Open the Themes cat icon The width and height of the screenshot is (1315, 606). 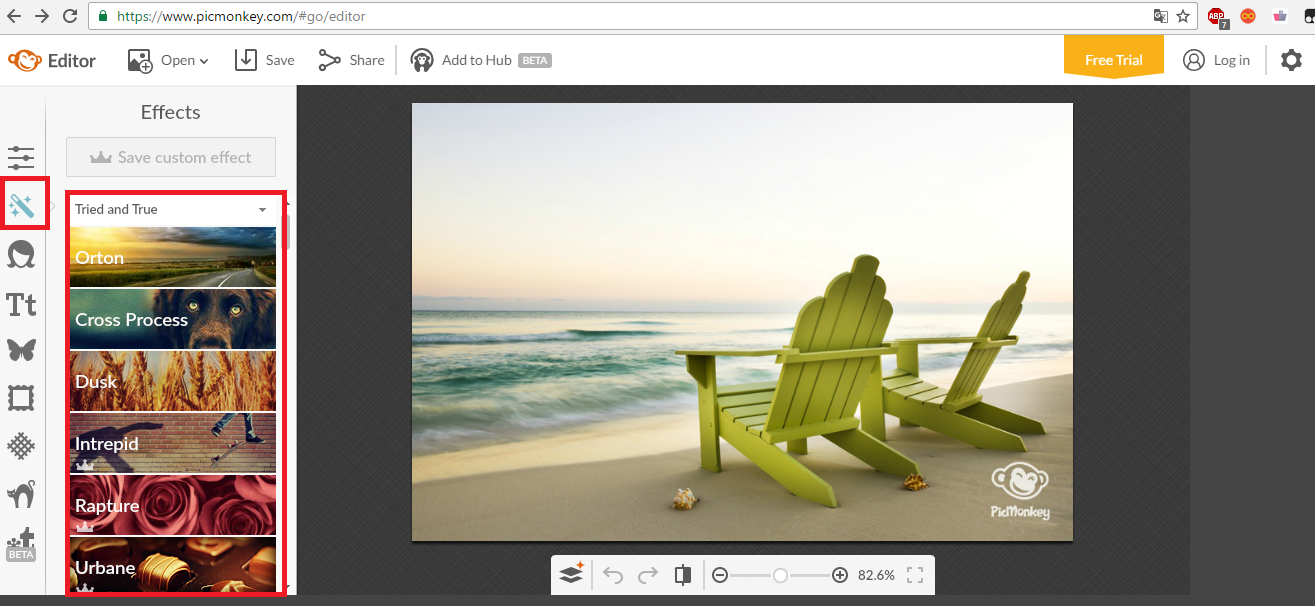[21, 494]
